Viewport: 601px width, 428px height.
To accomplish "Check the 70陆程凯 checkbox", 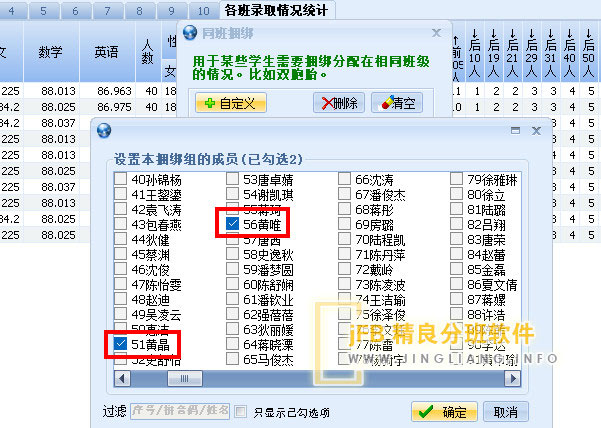I will click(x=344, y=239).
